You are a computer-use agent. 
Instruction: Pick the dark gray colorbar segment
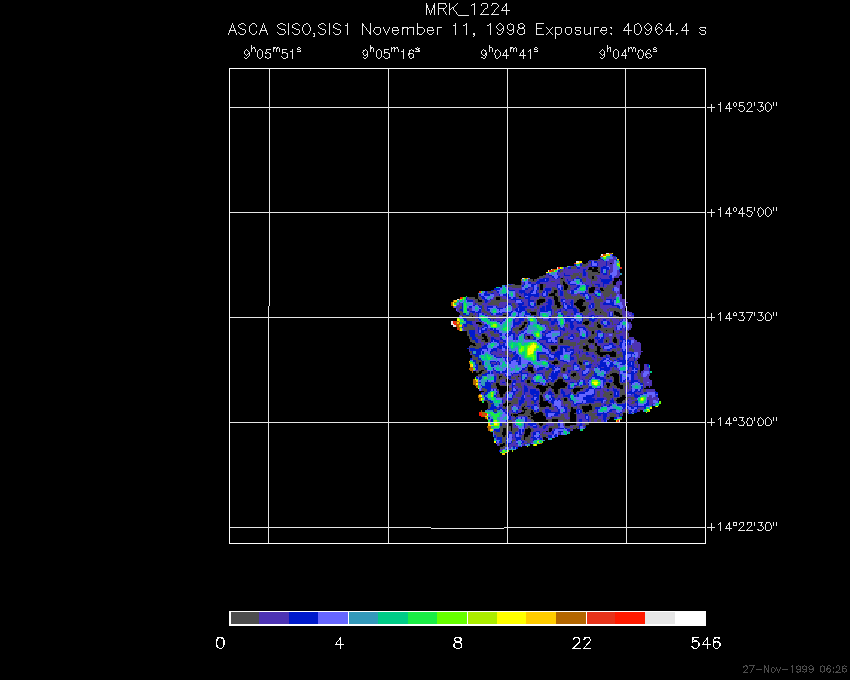click(245, 618)
